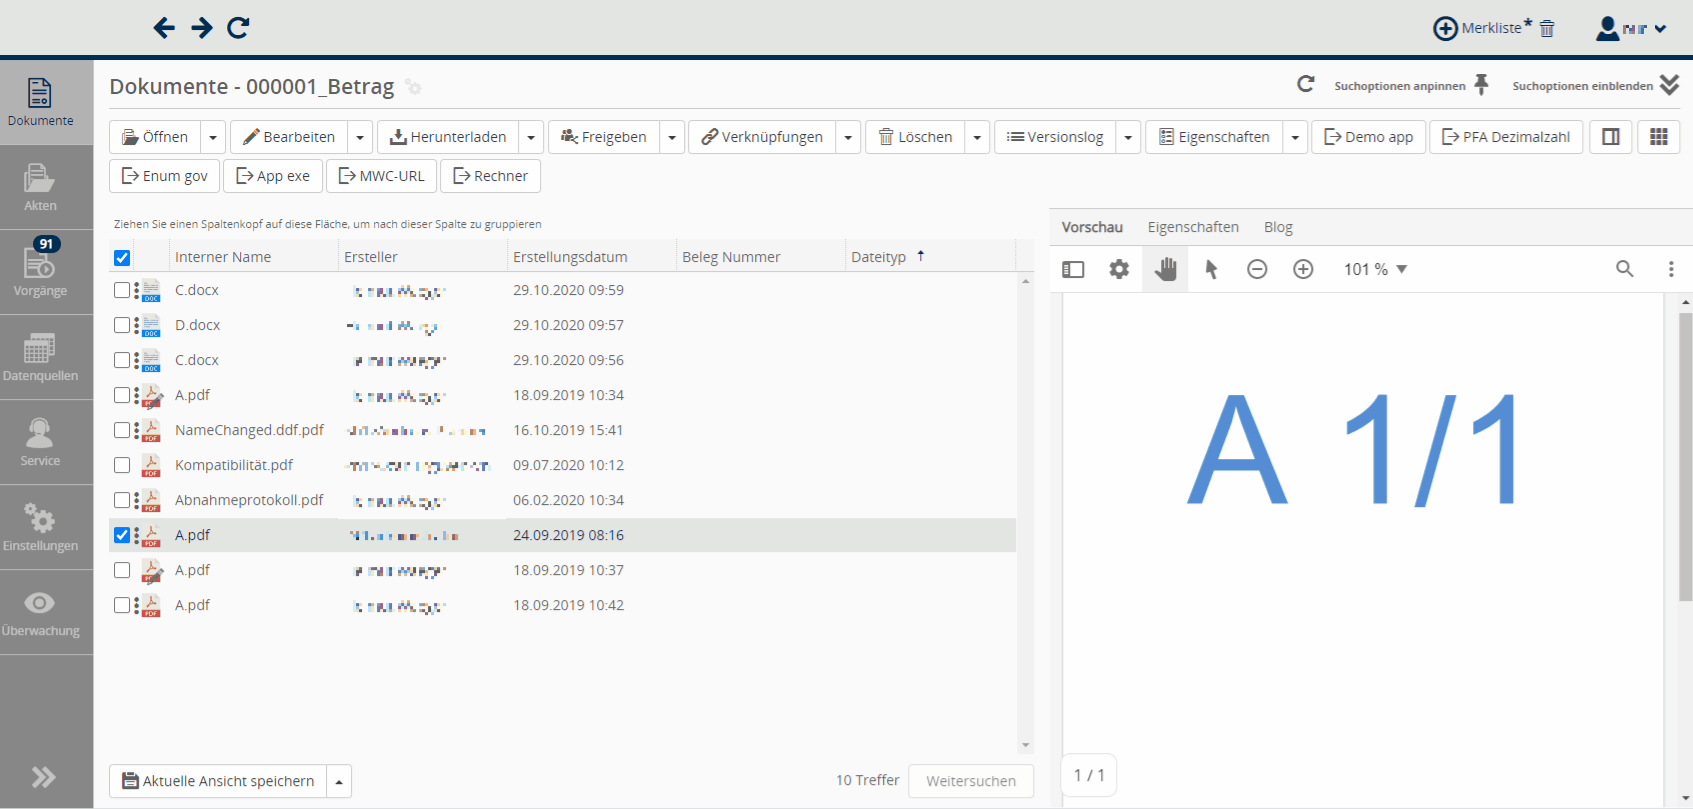The image size is (1693, 809).
Task: Toggle the preview sidebar panel icon
Action: coord(1073,269)
